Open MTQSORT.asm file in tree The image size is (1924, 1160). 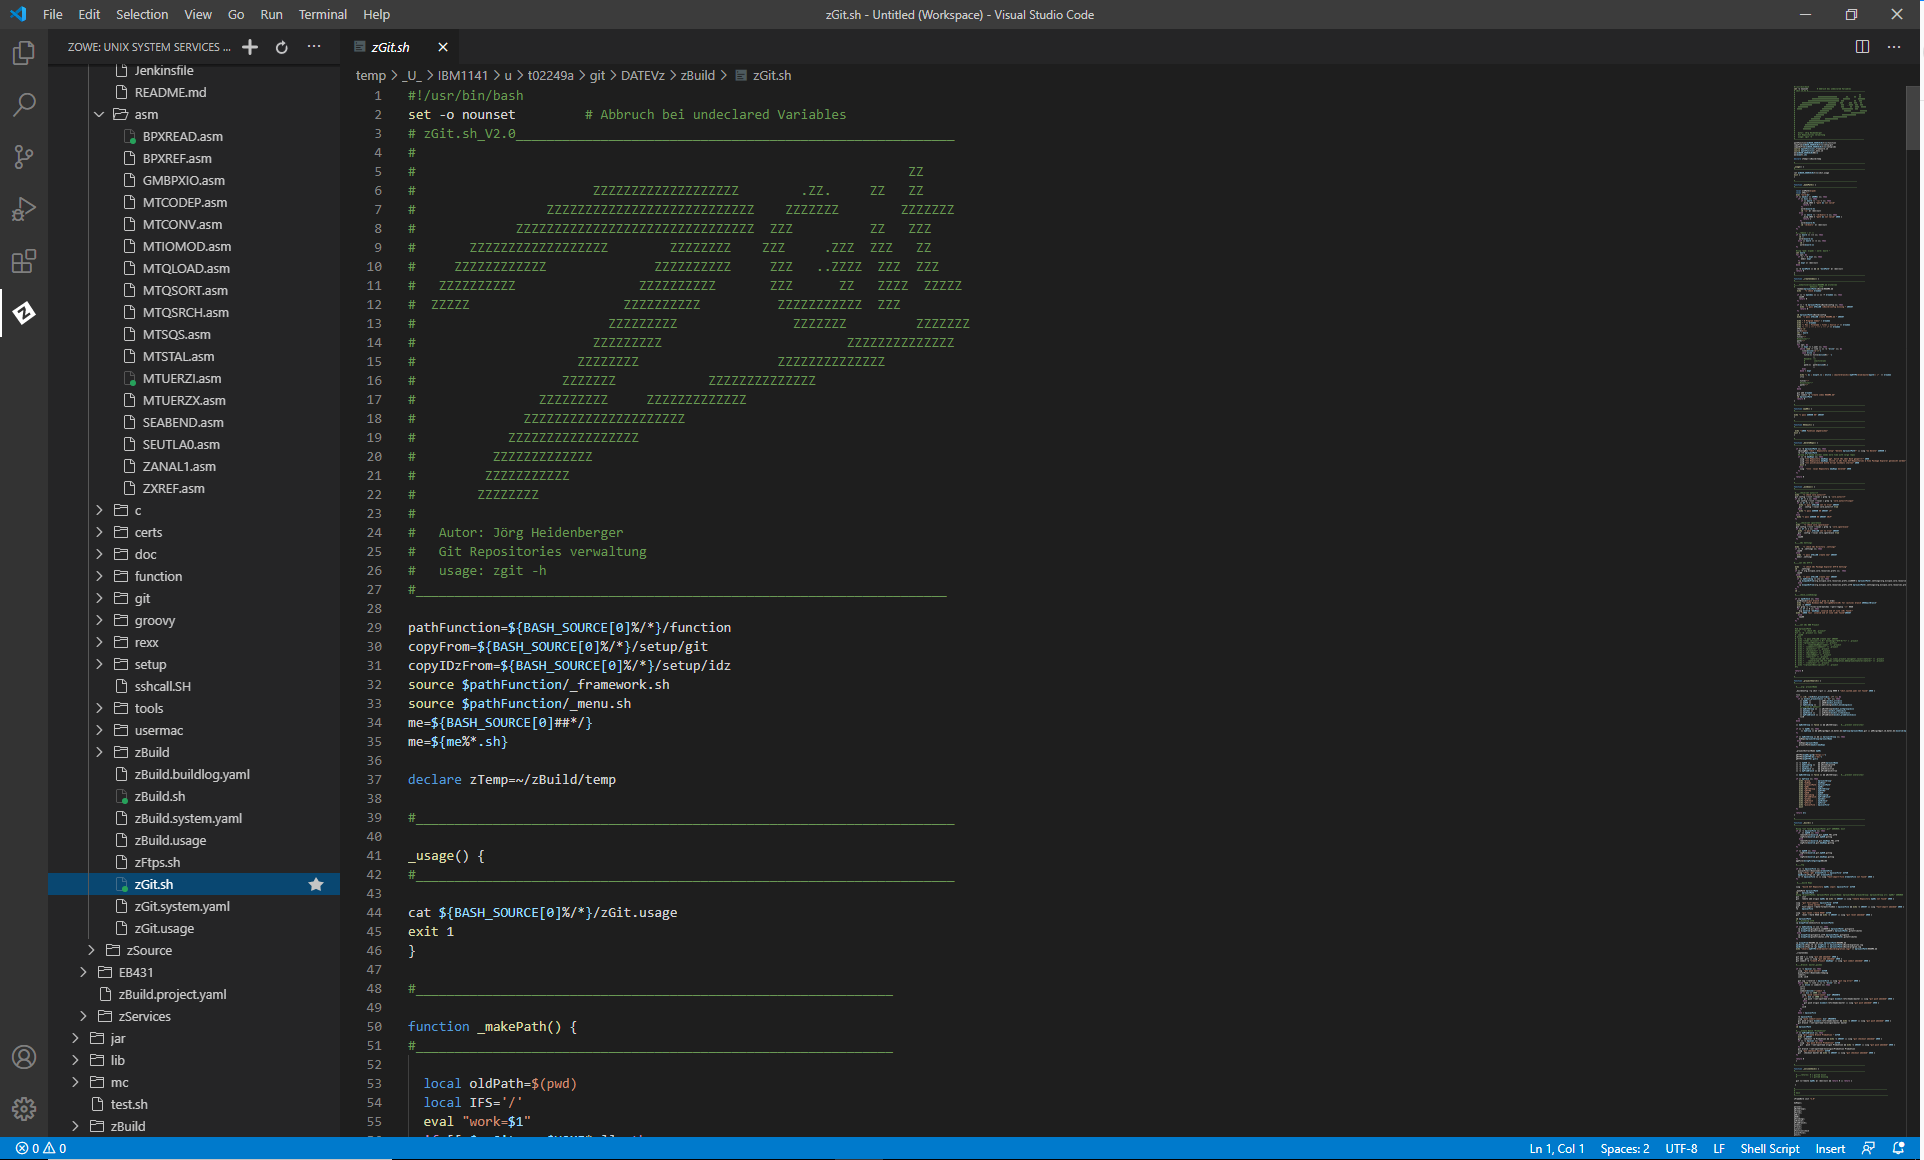point(185,290)
